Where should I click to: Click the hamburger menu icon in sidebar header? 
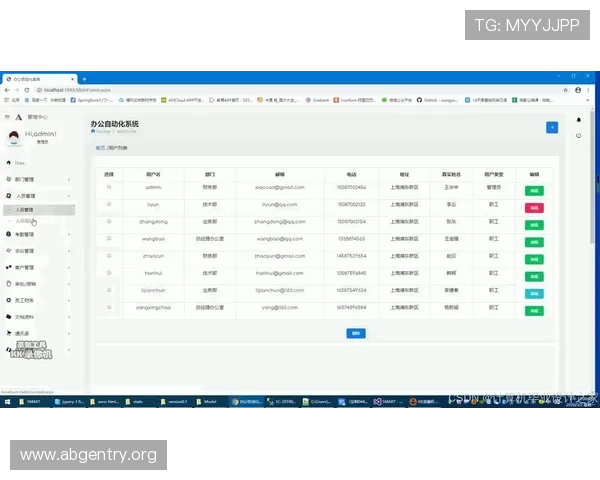pos(8,117)
